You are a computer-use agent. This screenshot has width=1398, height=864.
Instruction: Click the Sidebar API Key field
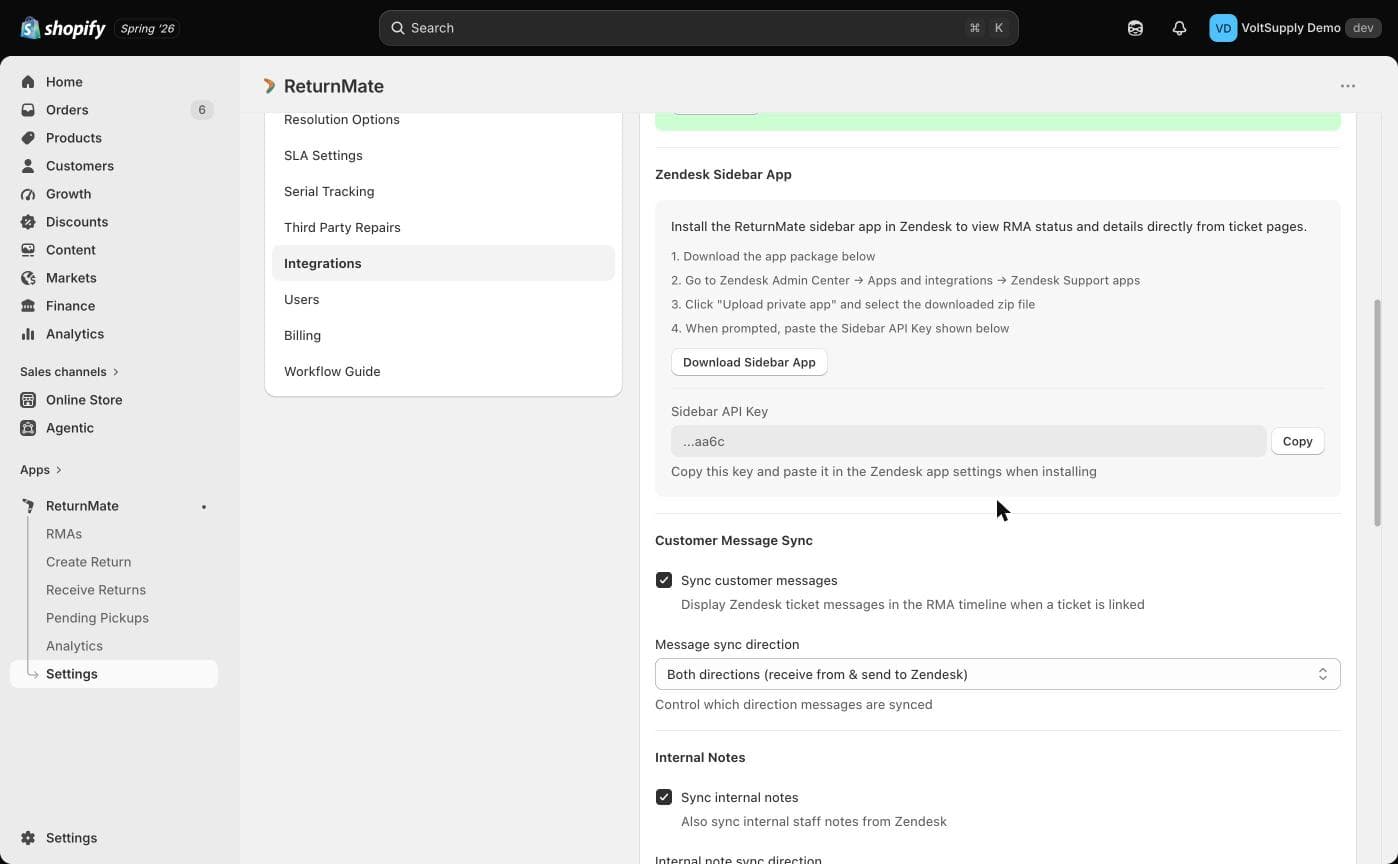coord(968,441)
